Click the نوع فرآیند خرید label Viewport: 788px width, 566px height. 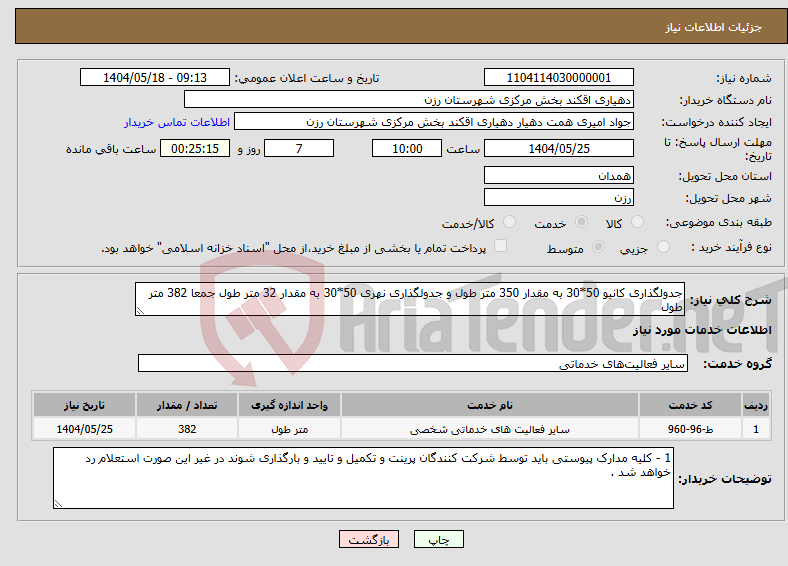731,247
